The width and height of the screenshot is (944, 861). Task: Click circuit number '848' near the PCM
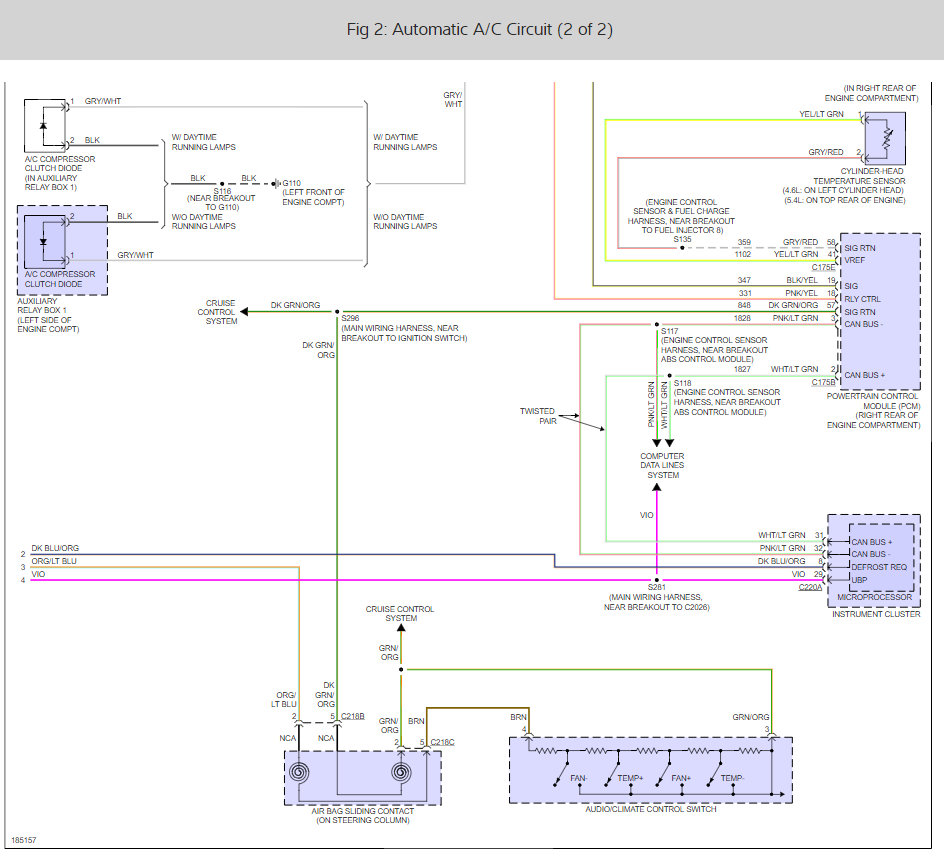point(744,305)
